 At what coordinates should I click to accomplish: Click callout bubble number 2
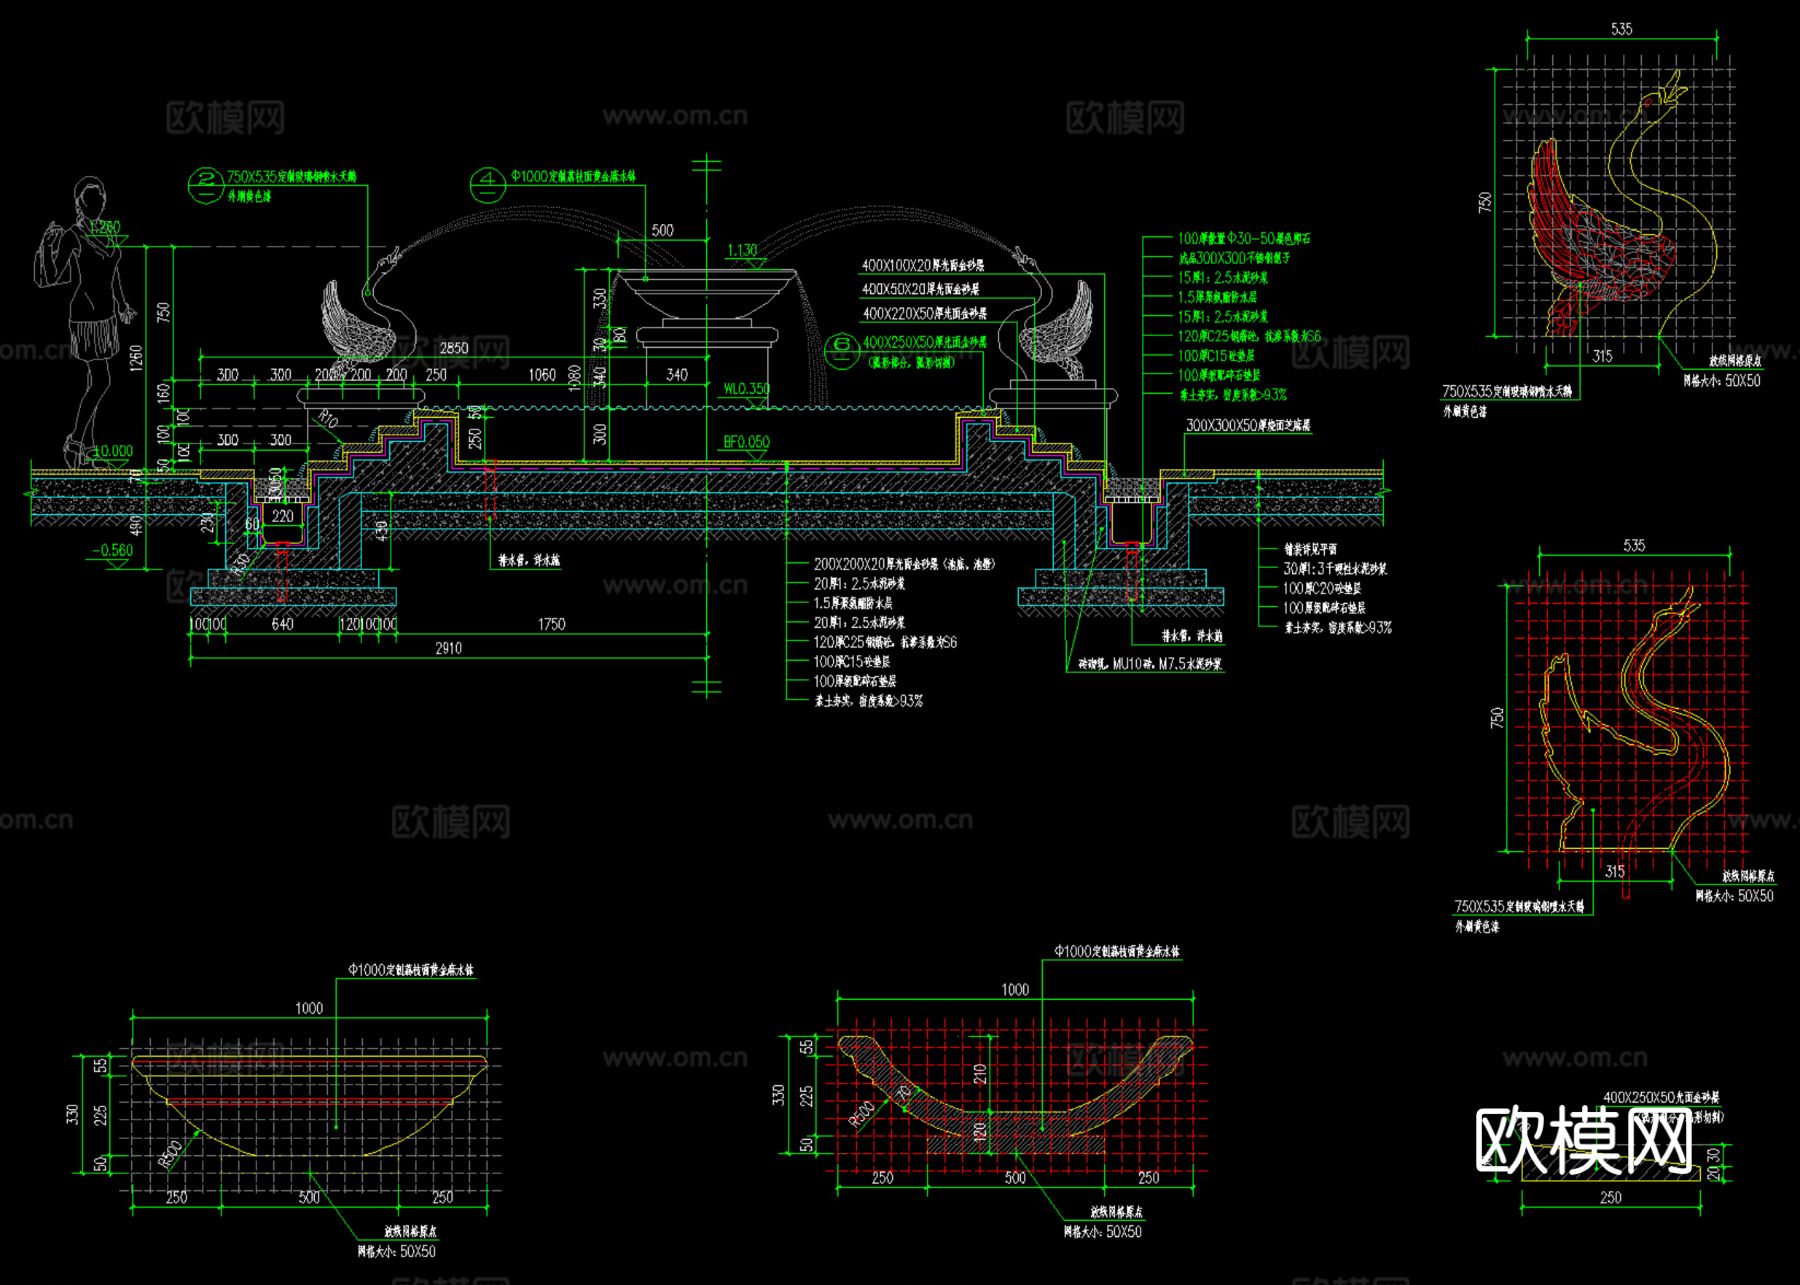(206, 184)
